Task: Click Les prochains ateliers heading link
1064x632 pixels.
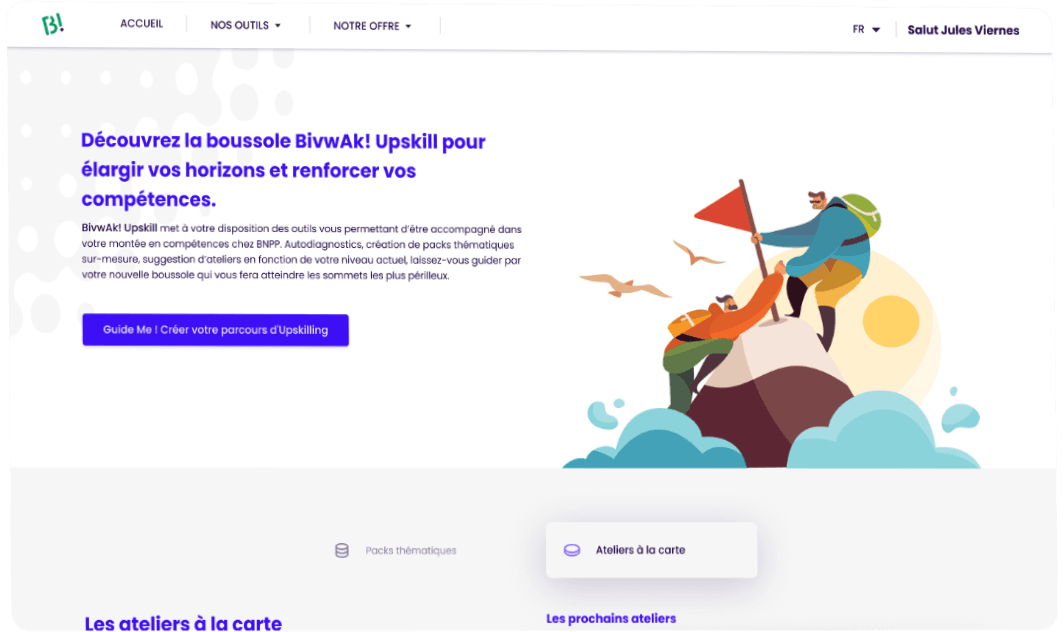Action: 611,618
